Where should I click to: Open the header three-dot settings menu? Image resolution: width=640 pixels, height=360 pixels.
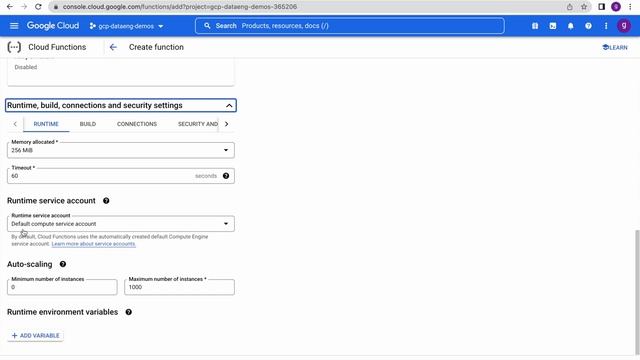pyautogui.click(x=606, y=26)
